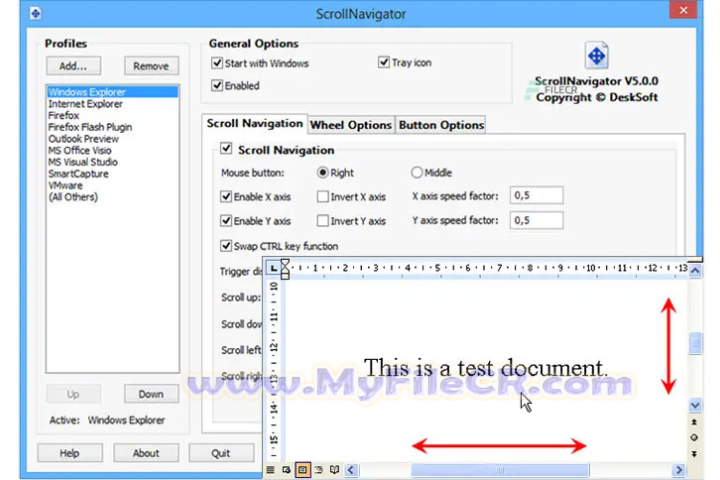Image resolution: width=720 pixels, height=480 pixels.
Task: Select Internet Explorer profile
Action: pos(112,104)
